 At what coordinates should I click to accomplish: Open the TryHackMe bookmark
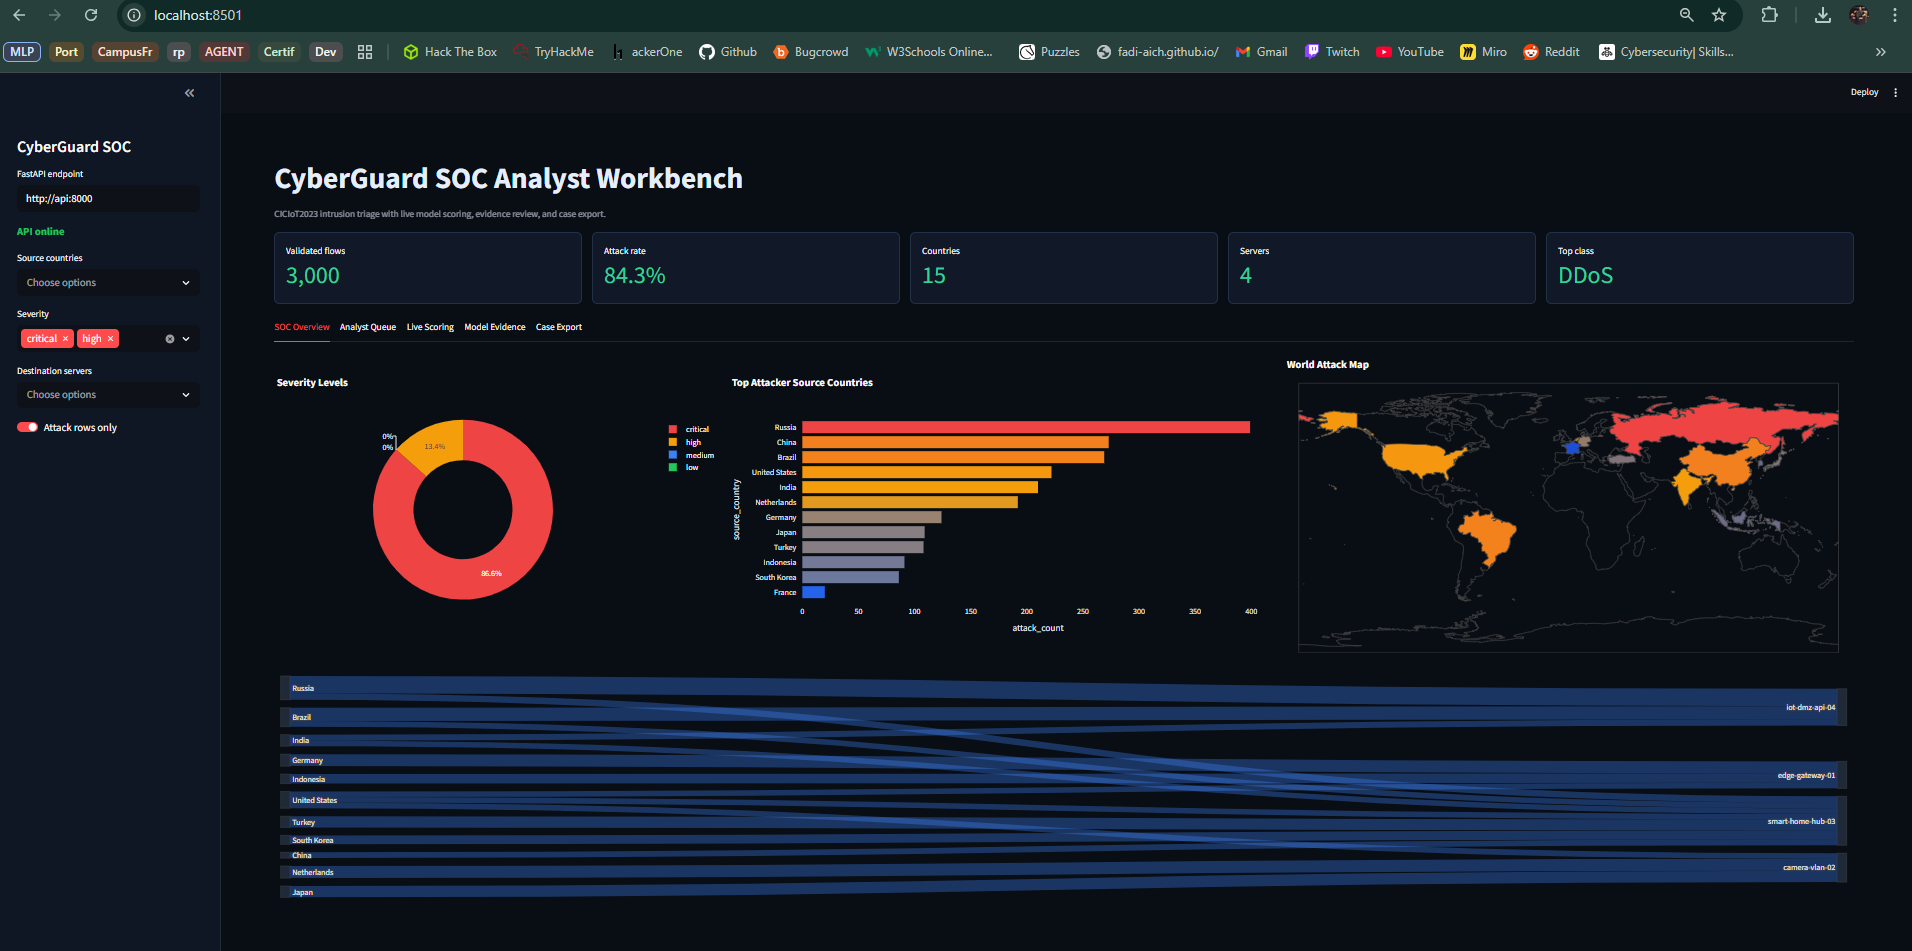pyautogui.click(x=553, y=52)
